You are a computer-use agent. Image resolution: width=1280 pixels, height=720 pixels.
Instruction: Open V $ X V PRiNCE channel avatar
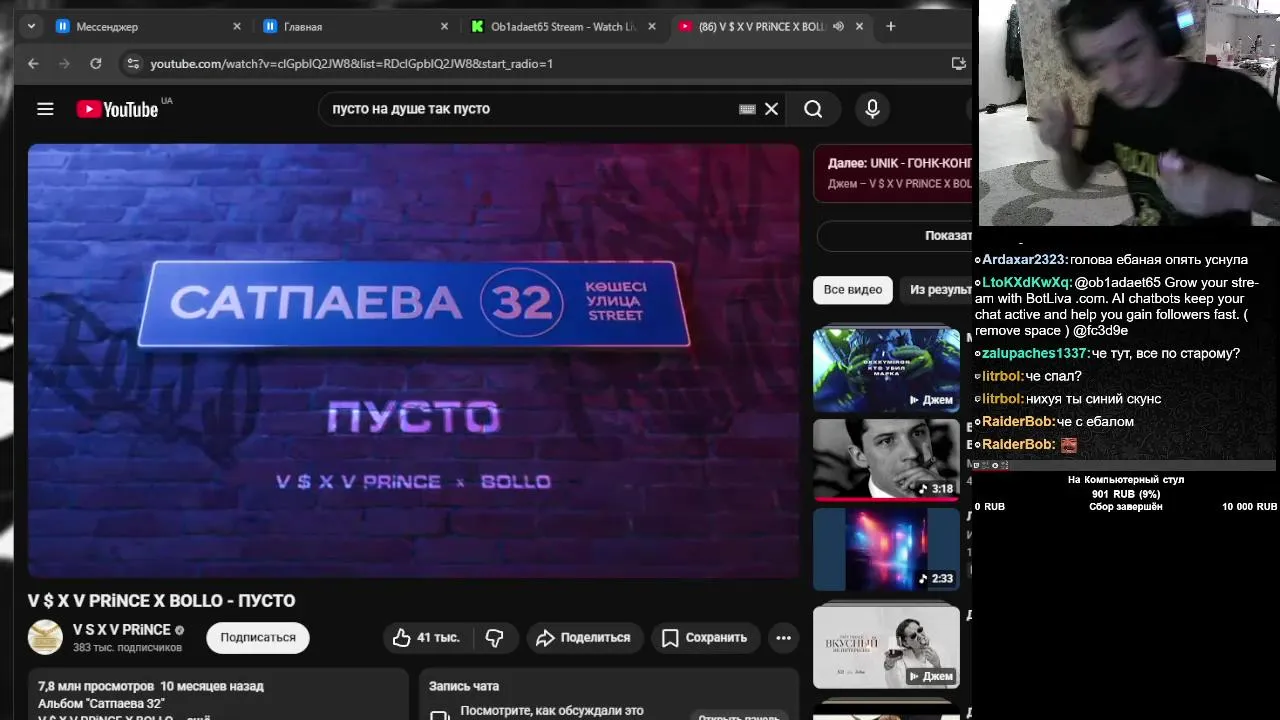pos(45,637)
